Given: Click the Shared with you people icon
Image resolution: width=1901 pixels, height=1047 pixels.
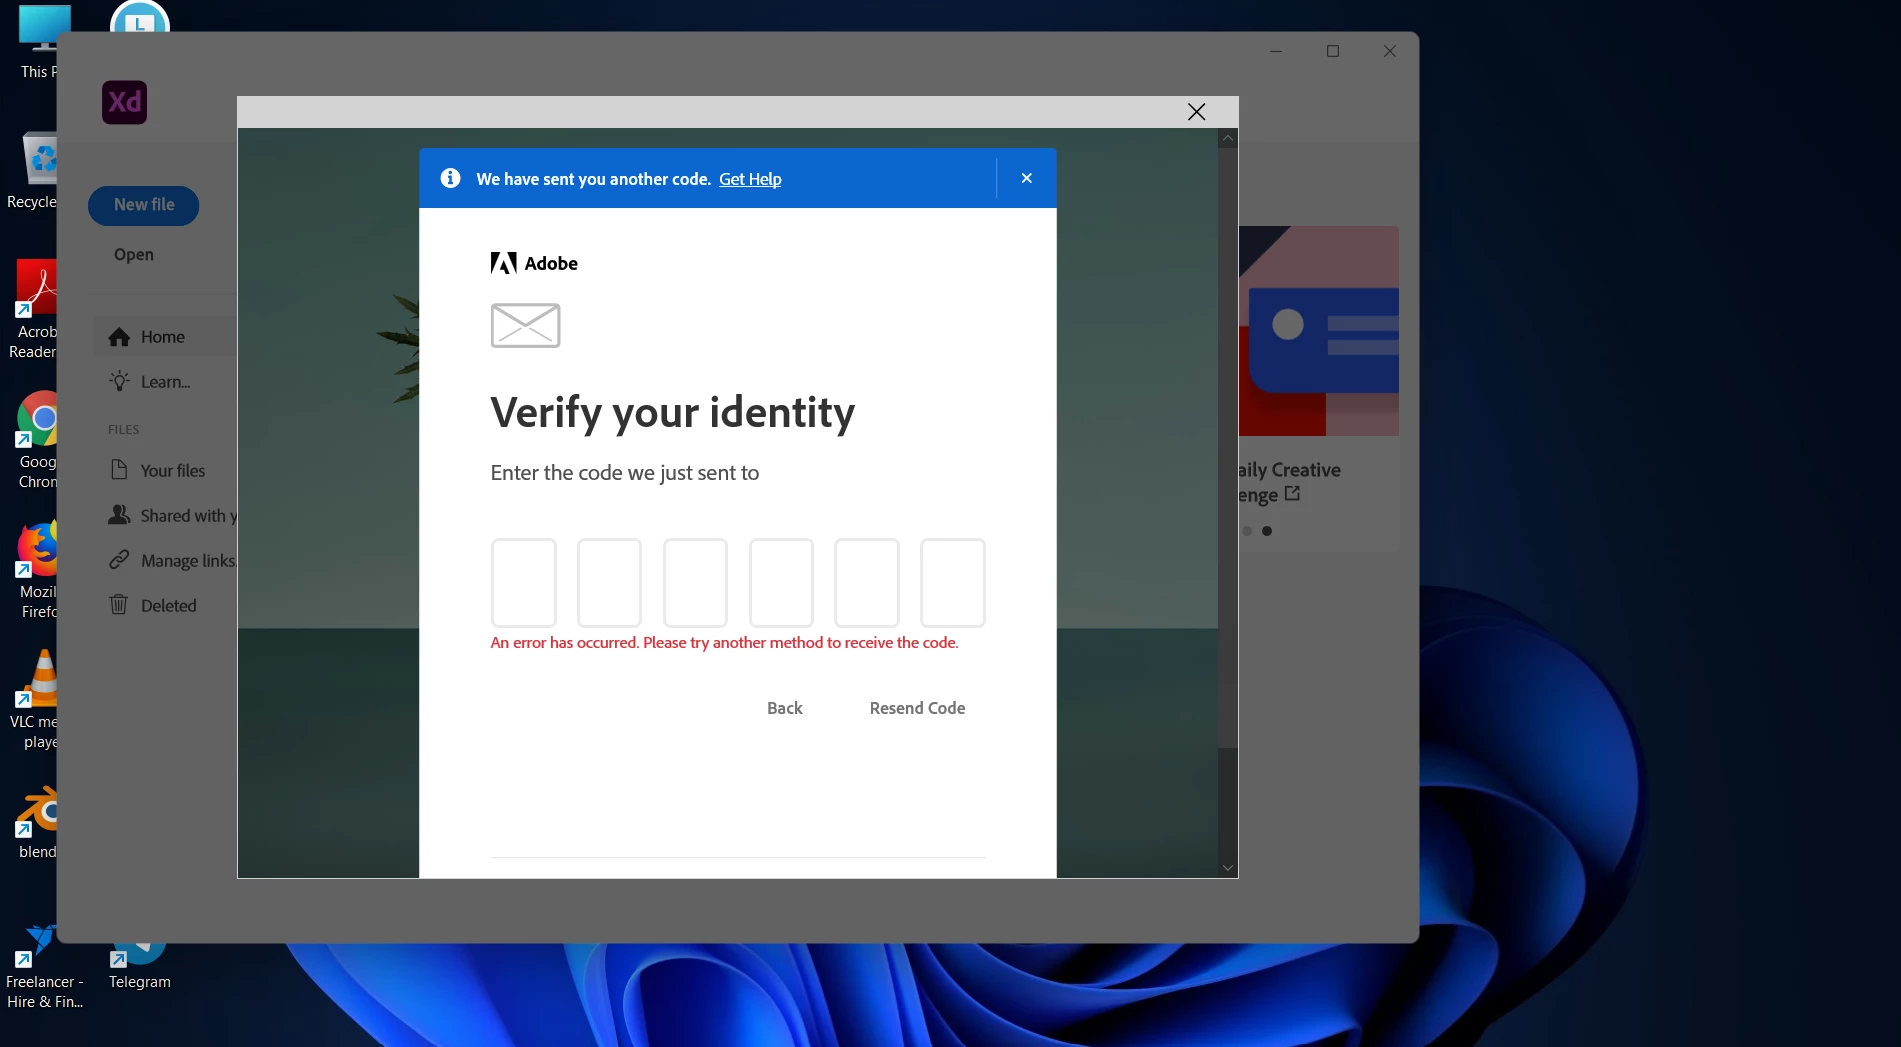Looking at the screenshot, I should 119,515.
